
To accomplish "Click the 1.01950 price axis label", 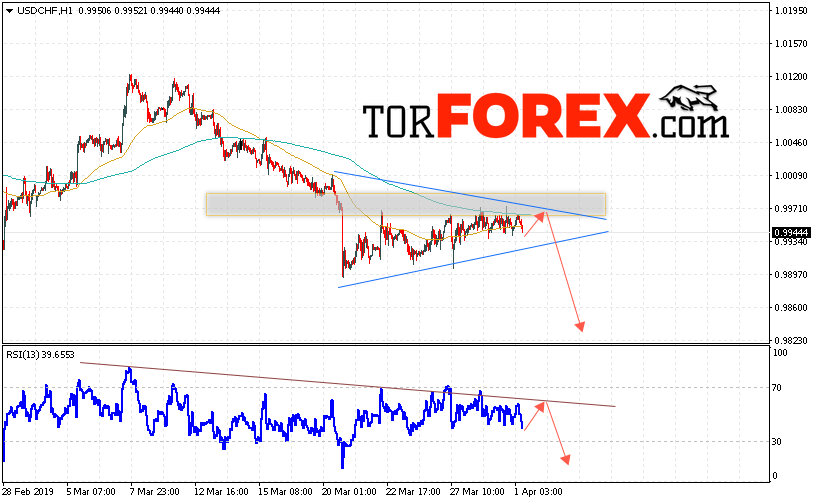I will (x=791, y=10).
